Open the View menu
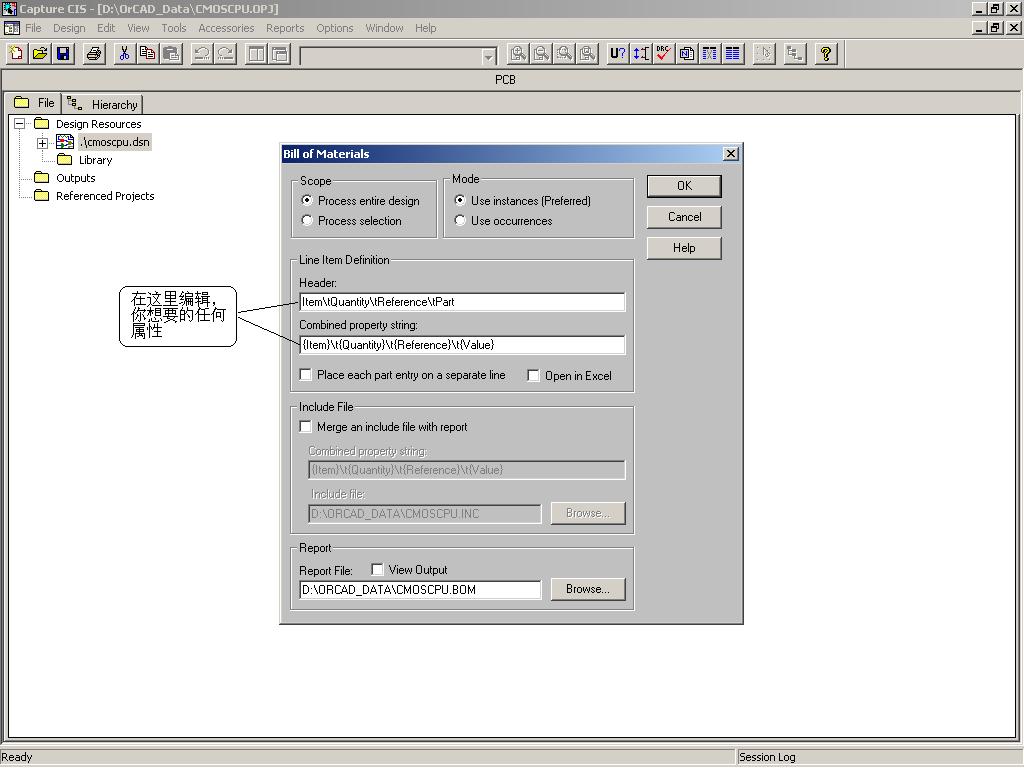 (x=138, y=28)
